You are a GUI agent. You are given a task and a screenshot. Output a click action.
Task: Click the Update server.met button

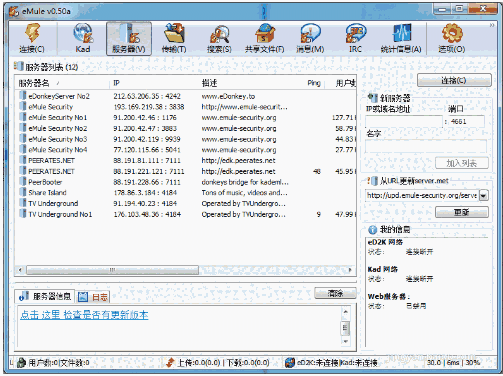click(462, 212)
